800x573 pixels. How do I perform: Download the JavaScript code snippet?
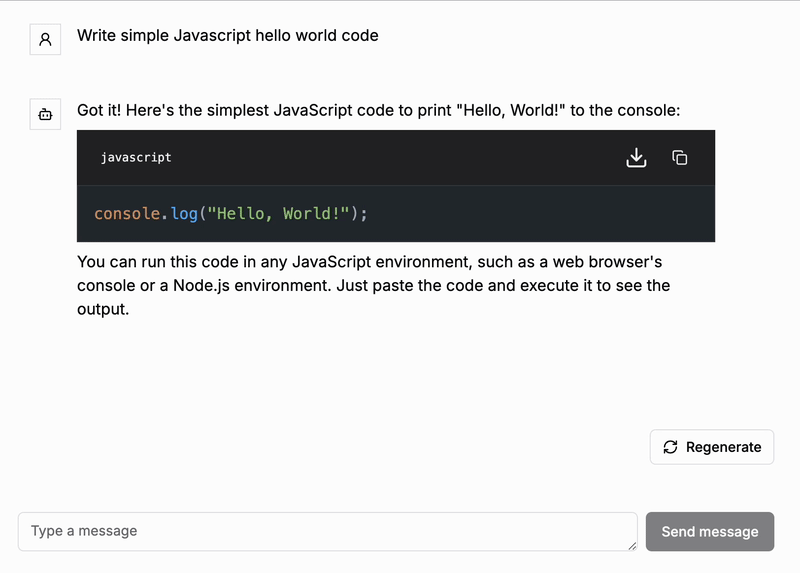(x=636, y=158)
